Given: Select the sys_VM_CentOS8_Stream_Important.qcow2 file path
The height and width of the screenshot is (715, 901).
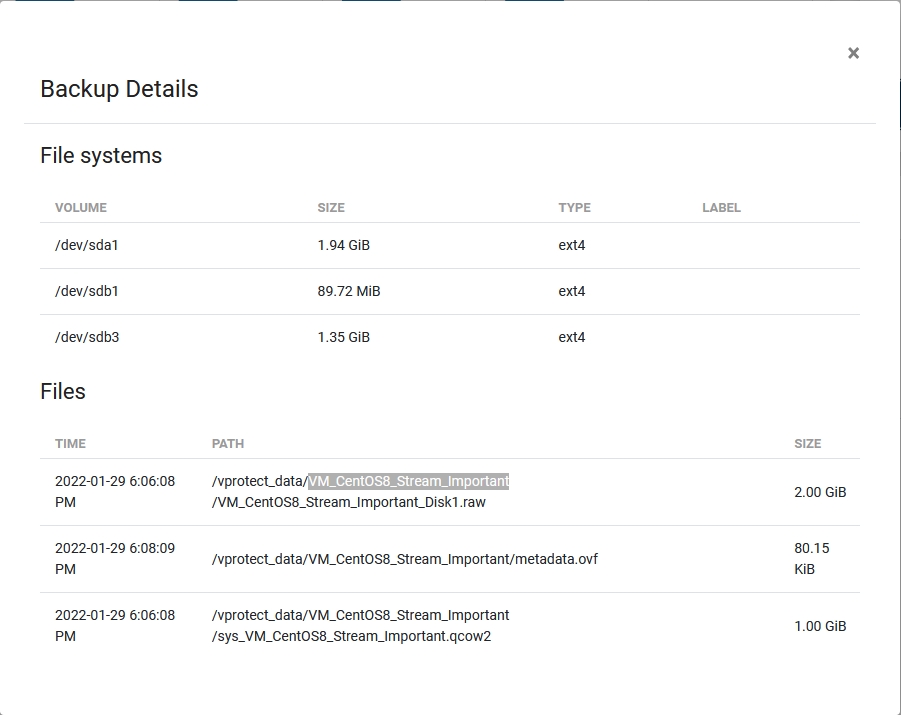Looking at the screenshot, I should pos(352,636).
